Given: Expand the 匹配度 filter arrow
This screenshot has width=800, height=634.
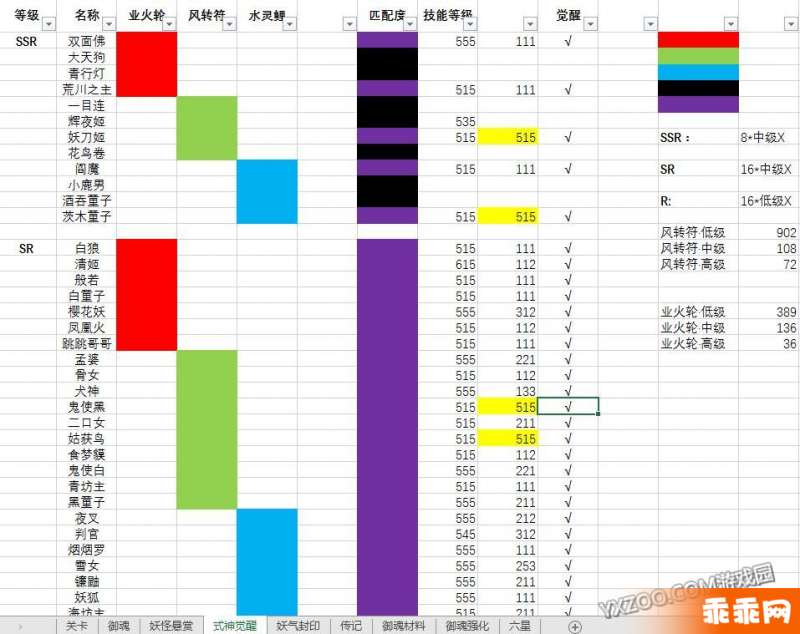Looking at the screenshot, I should [x=409, y=23].
